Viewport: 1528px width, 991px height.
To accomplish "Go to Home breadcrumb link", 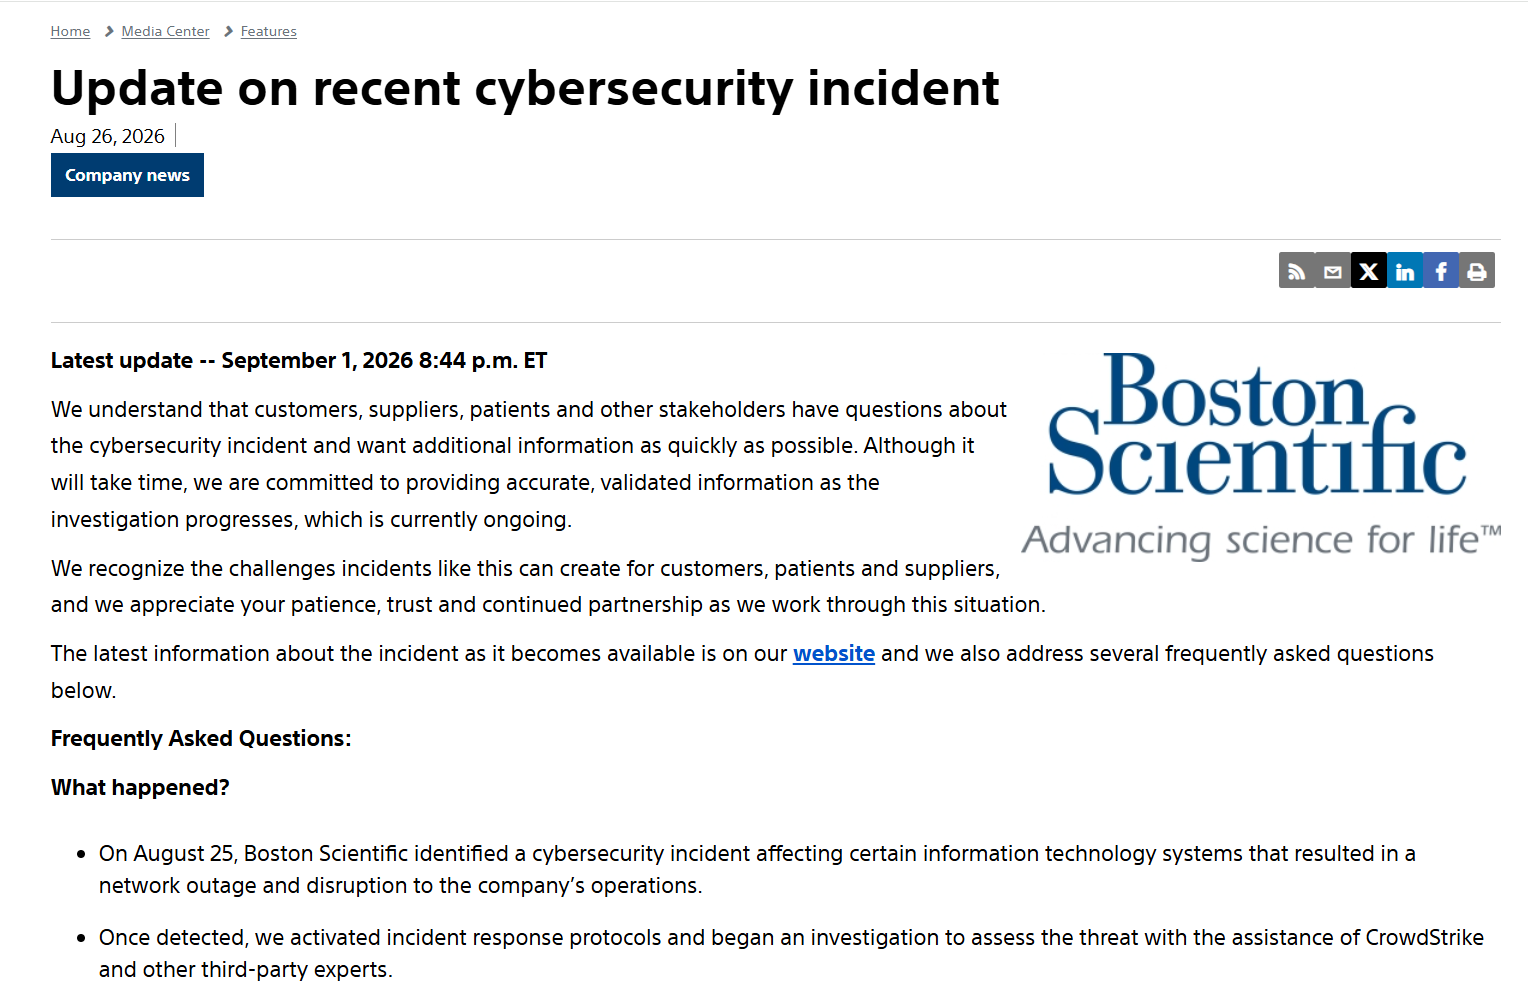I will [70, 32].
